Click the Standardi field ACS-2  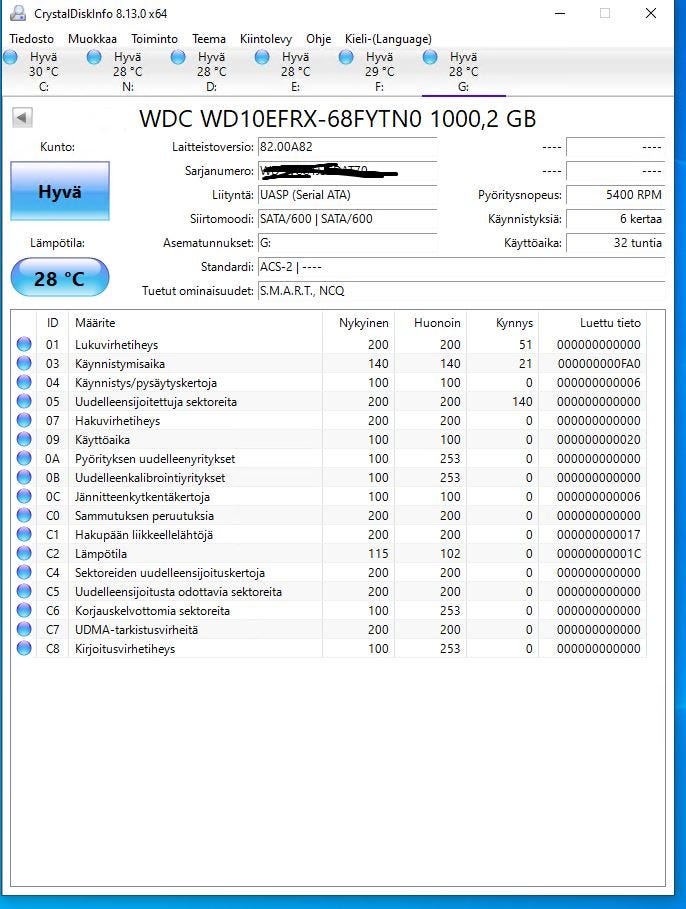(461, 267)
